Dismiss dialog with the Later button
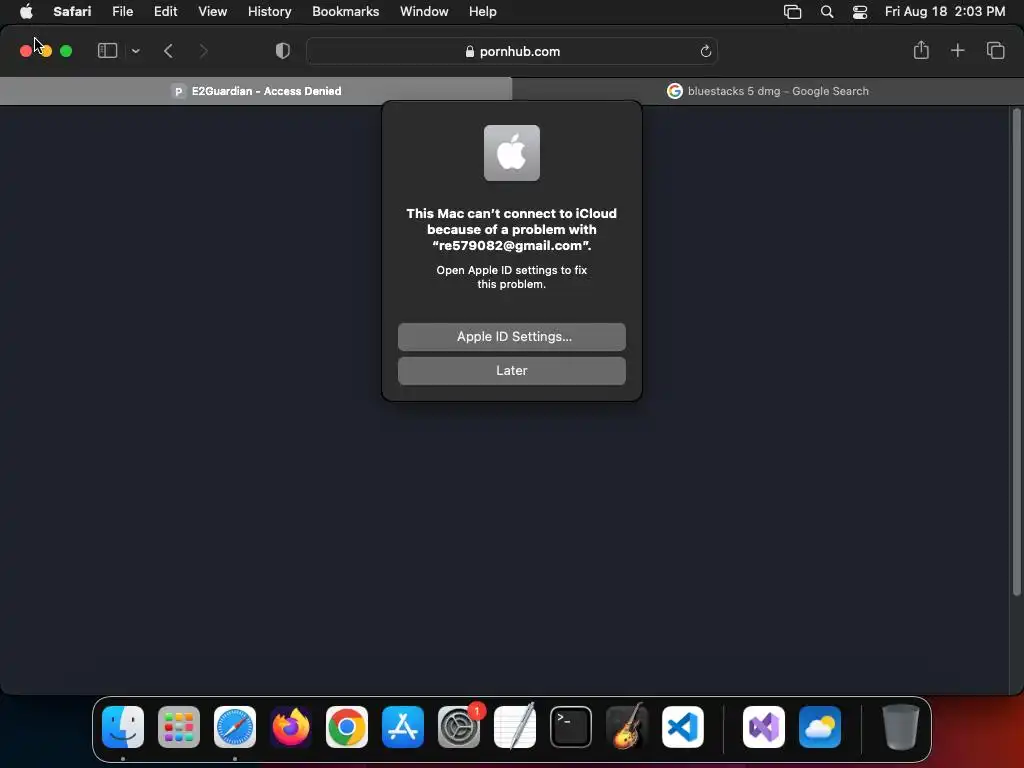 click(511, 370)
